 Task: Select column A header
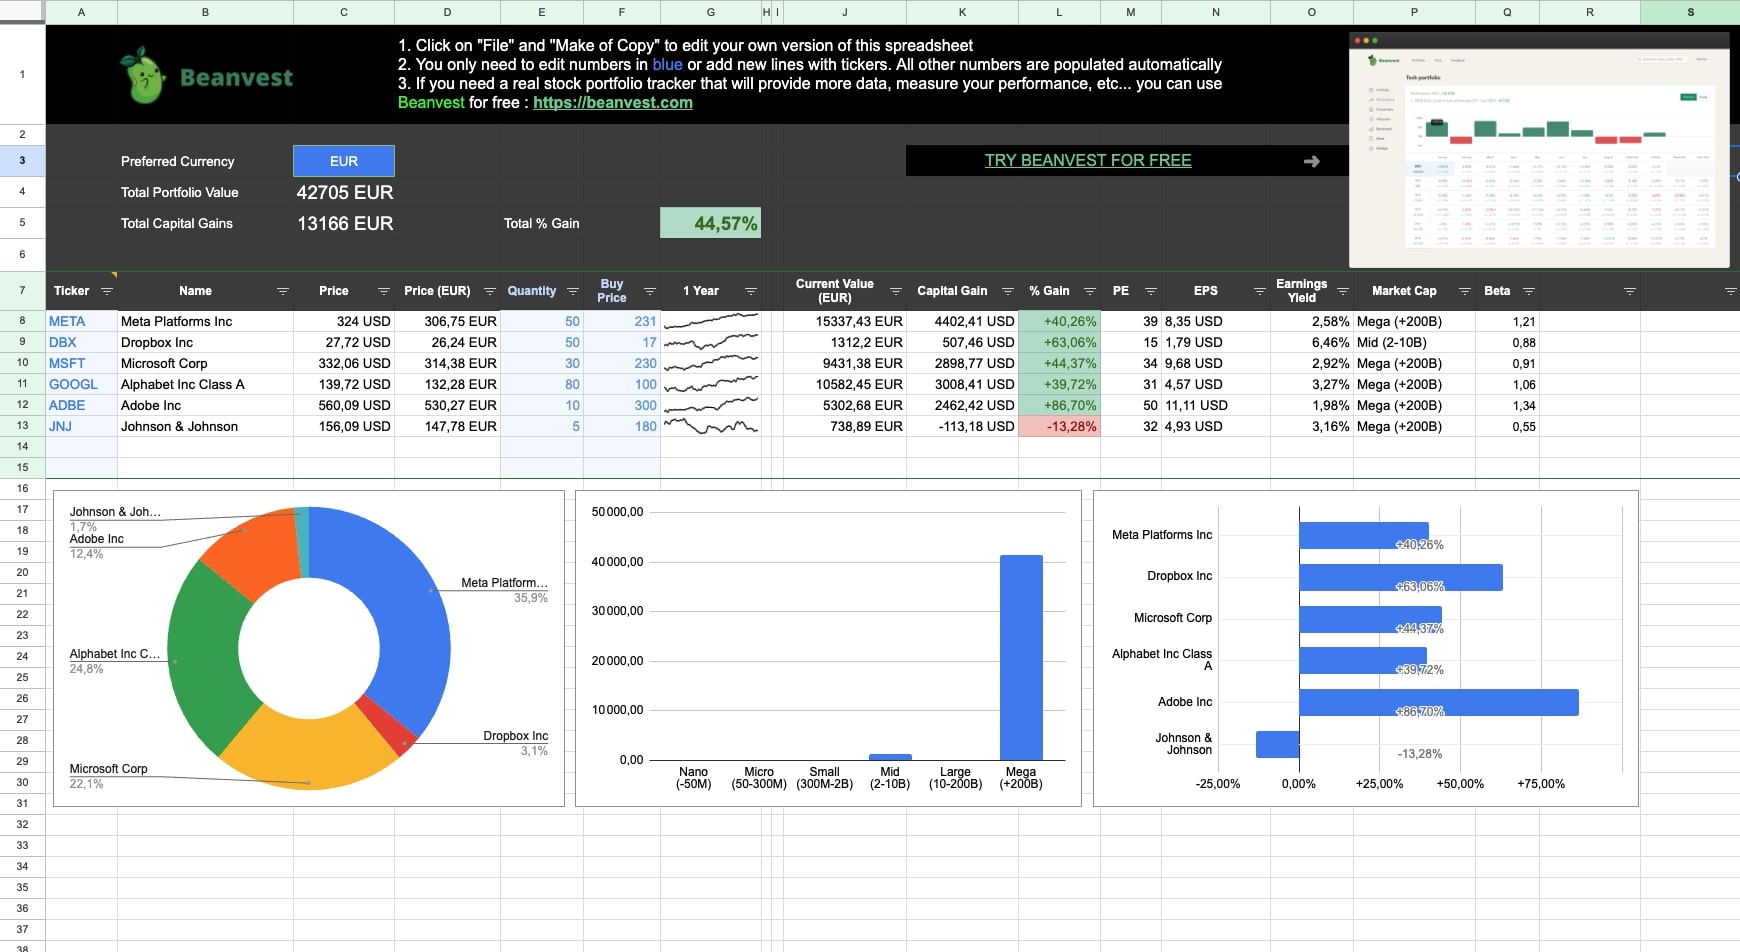pos(81,12)
